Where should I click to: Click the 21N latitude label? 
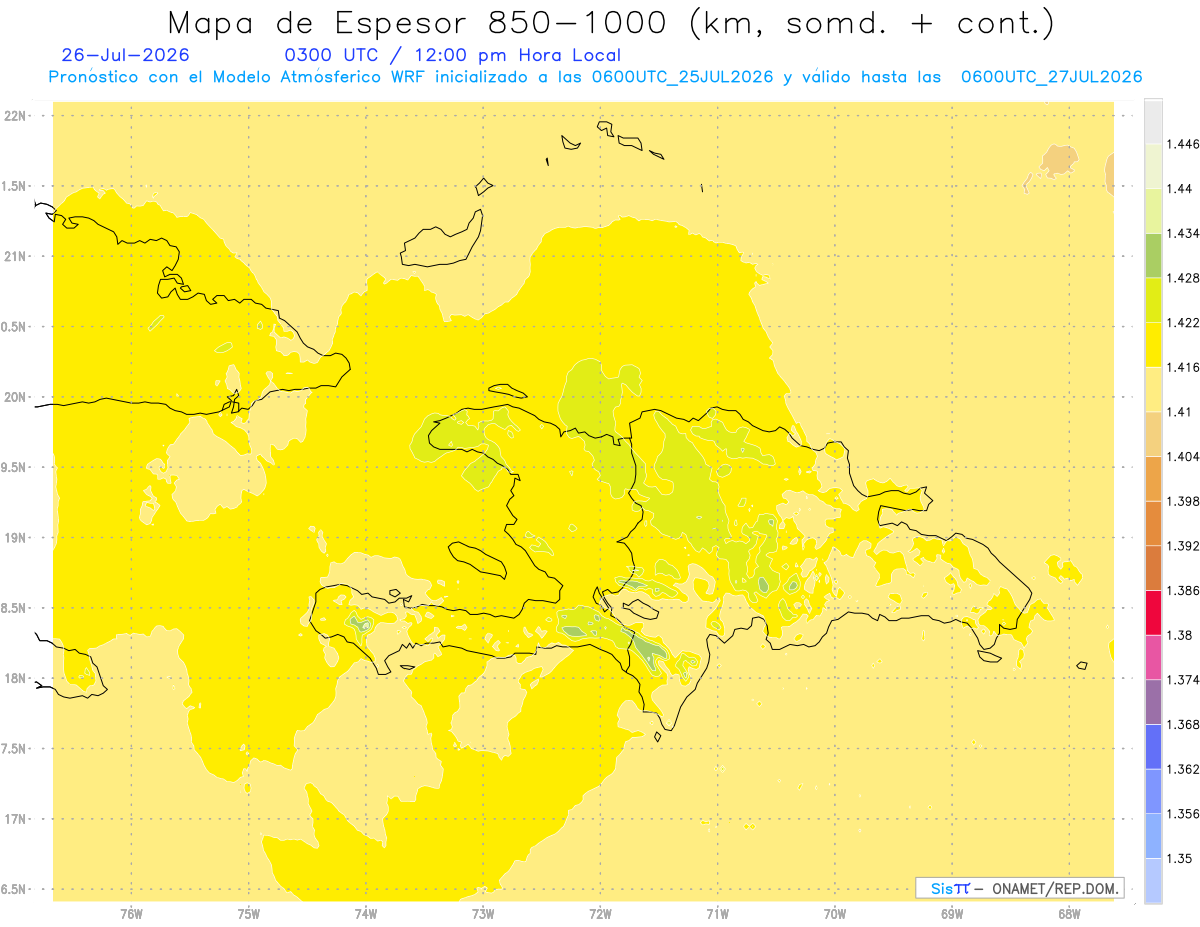17,257
